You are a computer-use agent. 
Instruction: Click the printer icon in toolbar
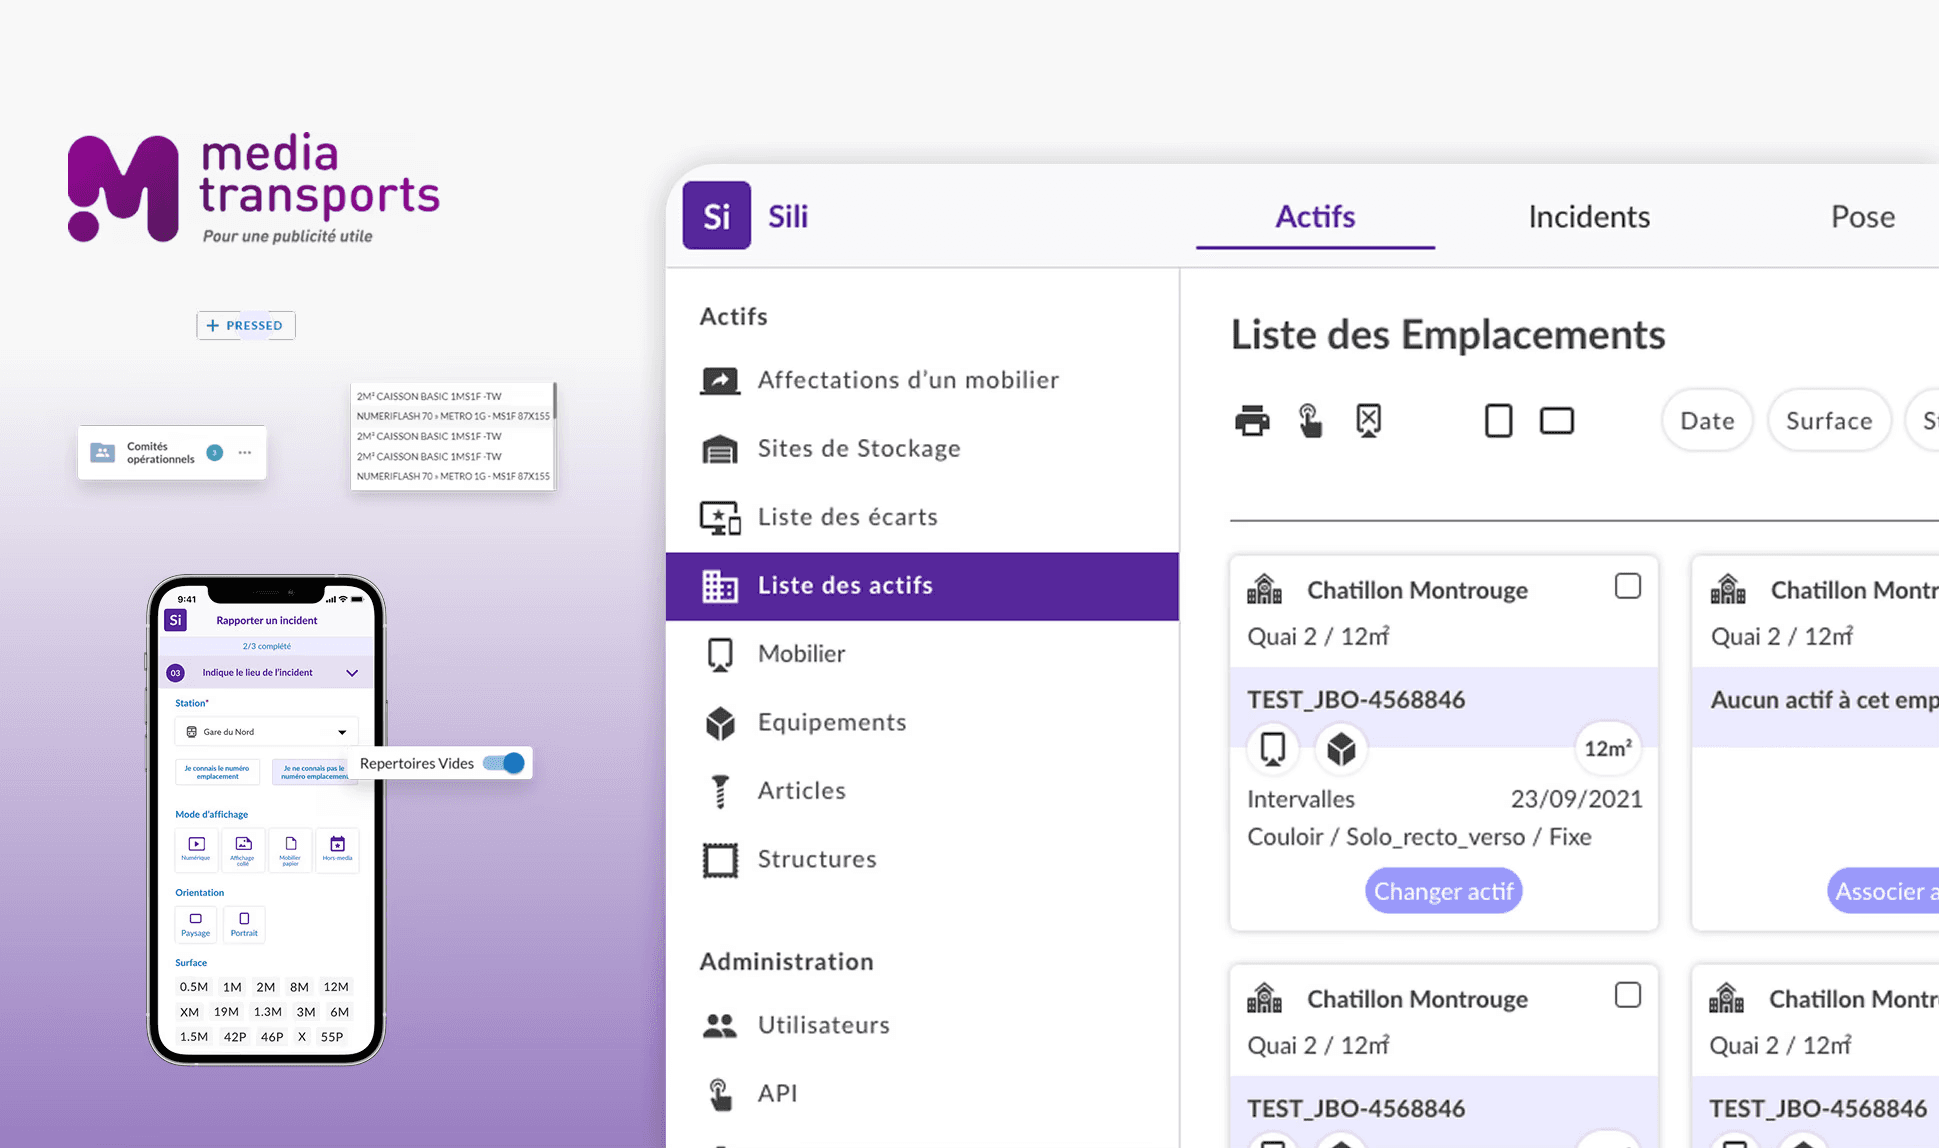pos(1252,421)
